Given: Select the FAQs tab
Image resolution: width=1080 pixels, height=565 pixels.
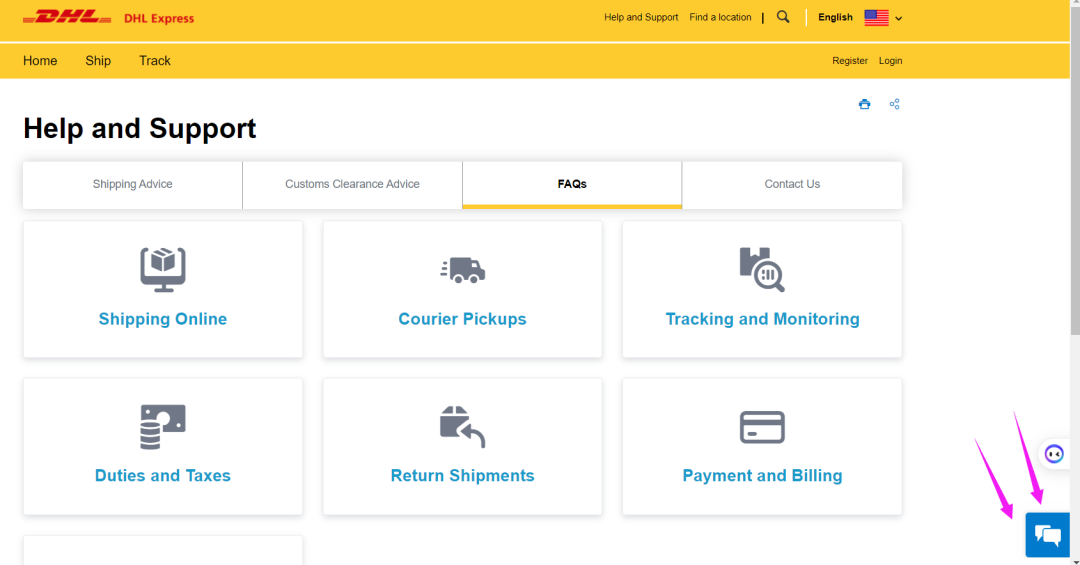Looking at the screenshot, I should (x=572, y=185).
